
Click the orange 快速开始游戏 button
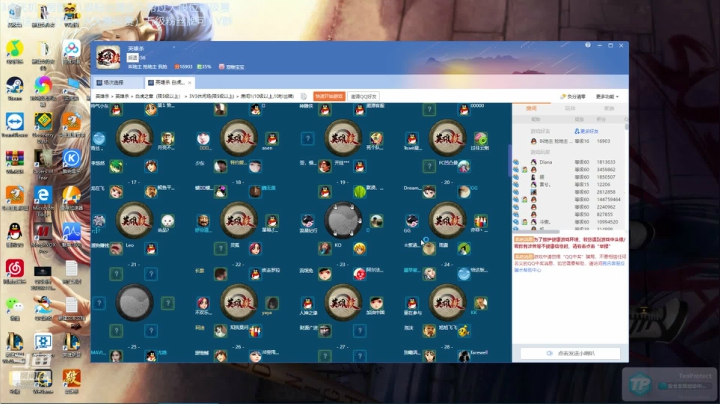(329, 96)
